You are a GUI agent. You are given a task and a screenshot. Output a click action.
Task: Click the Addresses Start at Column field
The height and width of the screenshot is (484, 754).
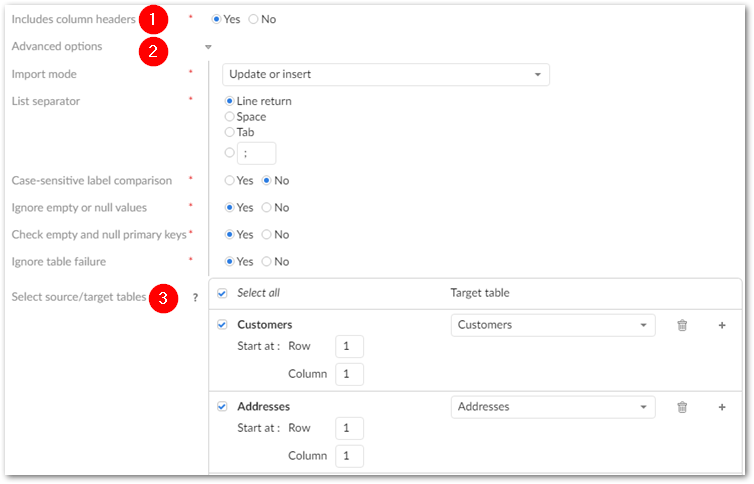[349, 455]
